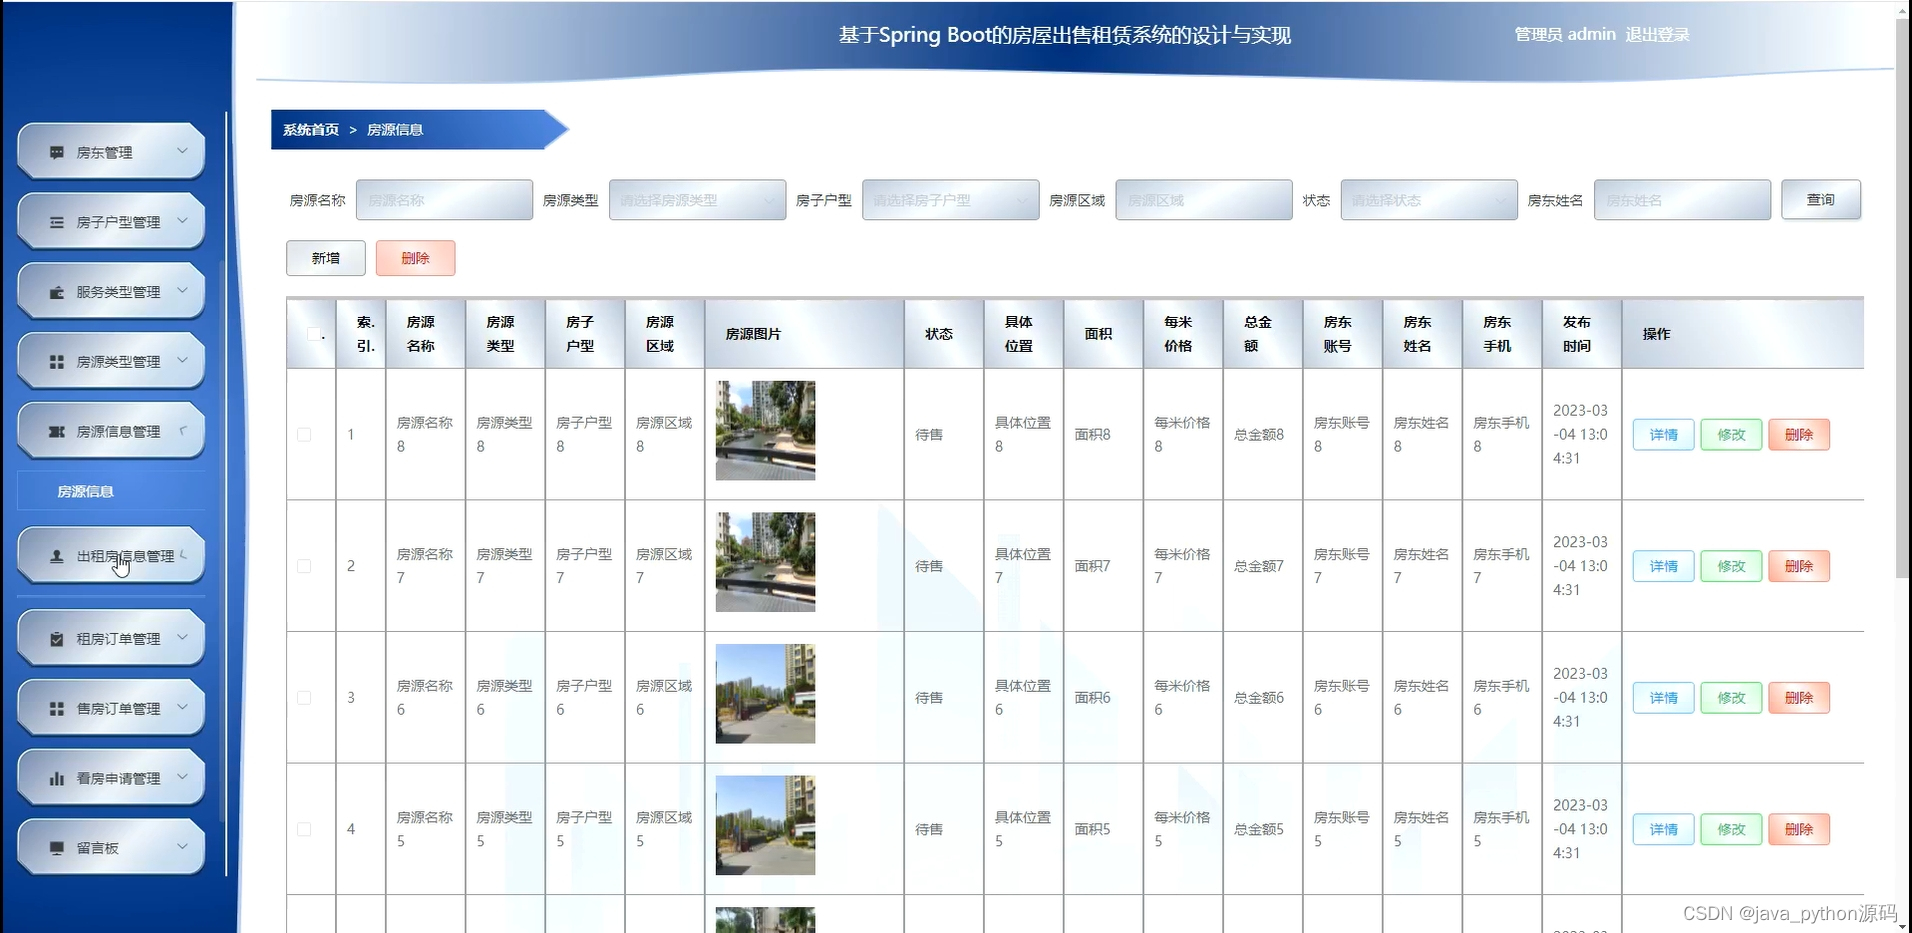The width and height of the screenshot is (1912, 933).
Task: Check the checkbox for row 房源名称5
Action: tap(304, 829)
